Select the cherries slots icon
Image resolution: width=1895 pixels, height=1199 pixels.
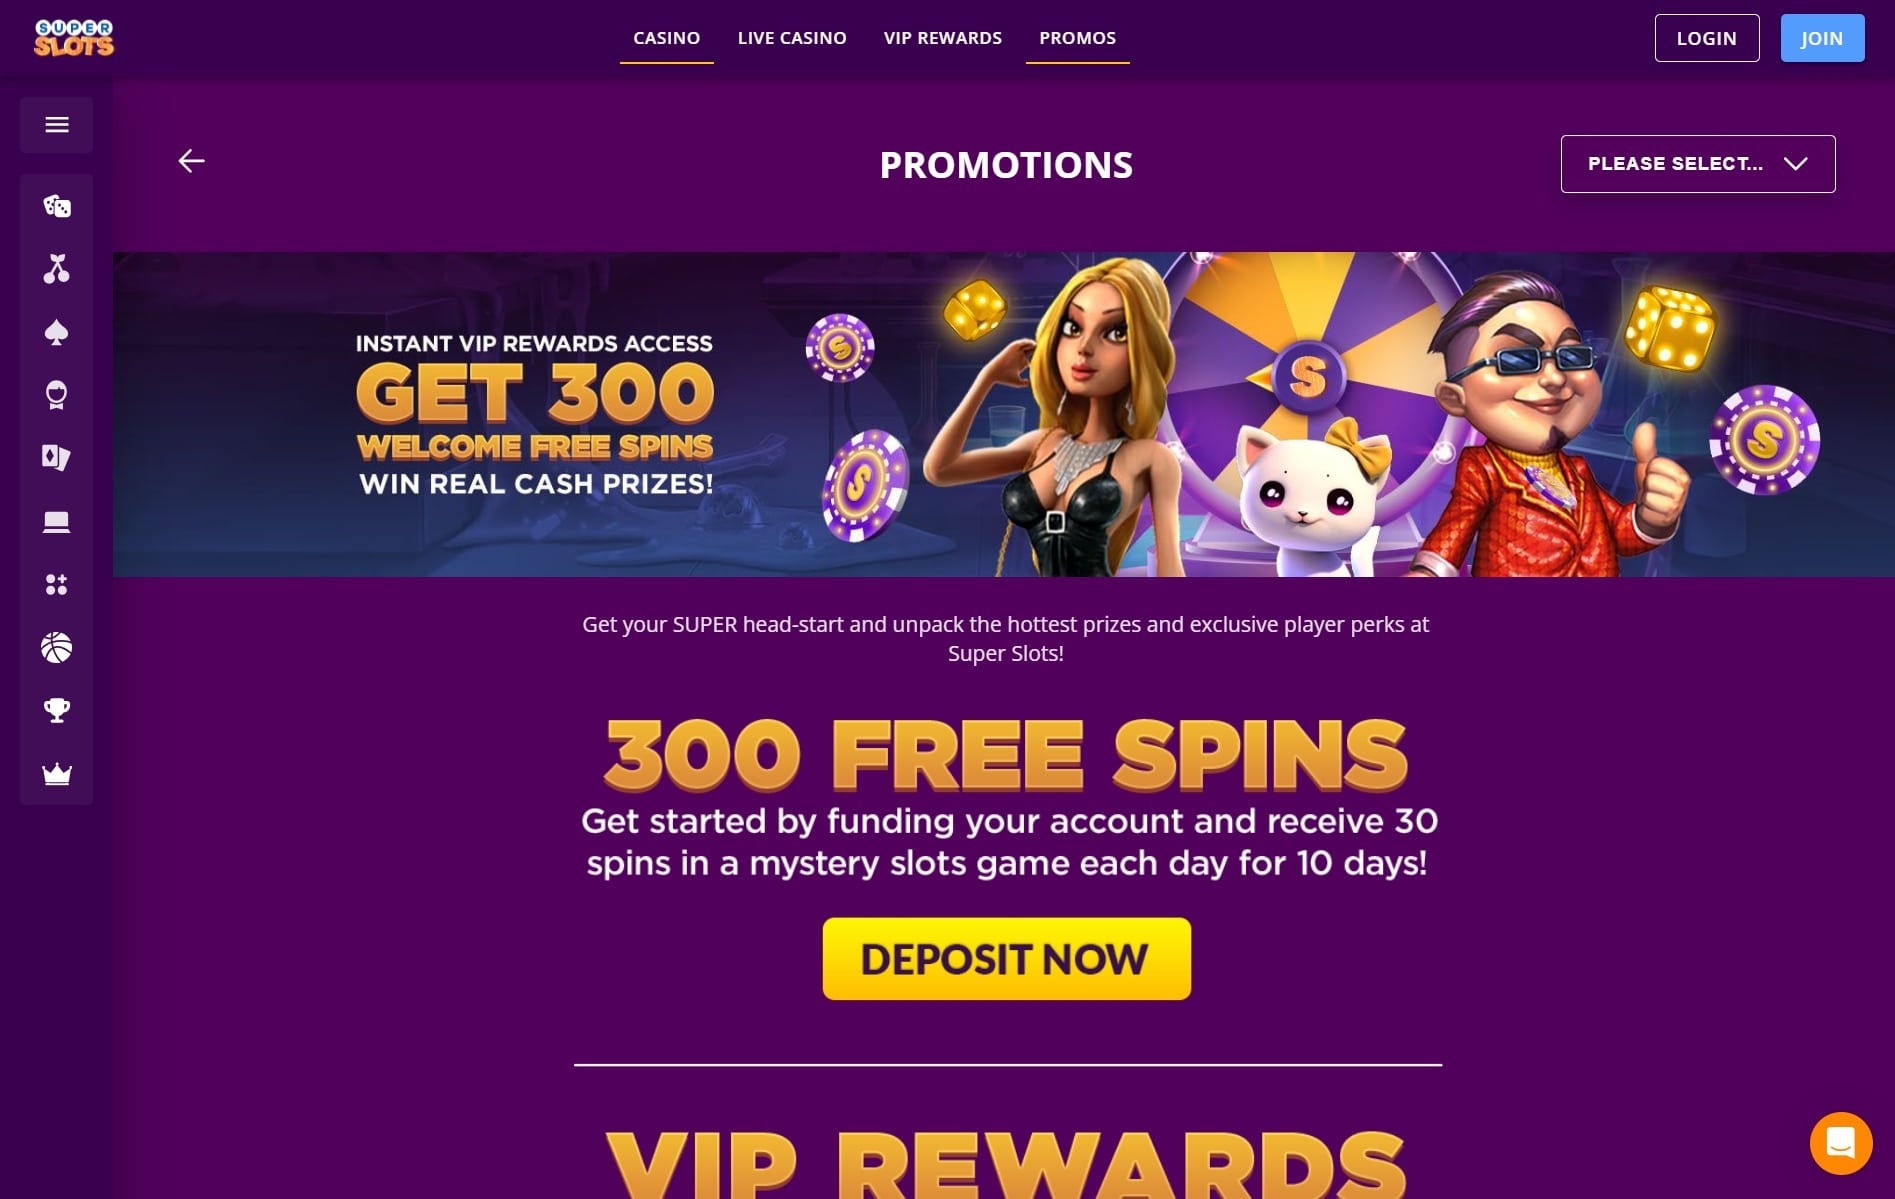click(57, 269)
